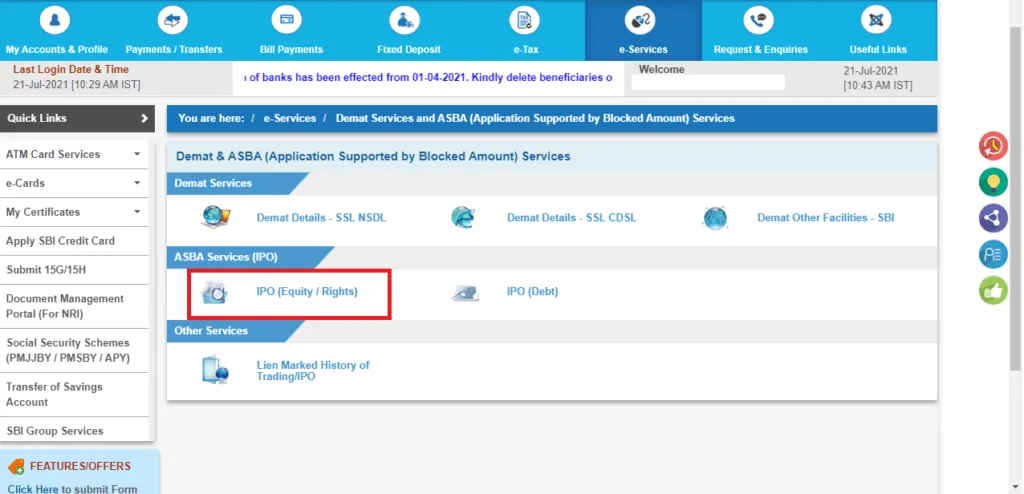Screen dimensions: 1024x494
Task: Open Lien Marked History of Trading/IPO link
Action: pos(313,371)
